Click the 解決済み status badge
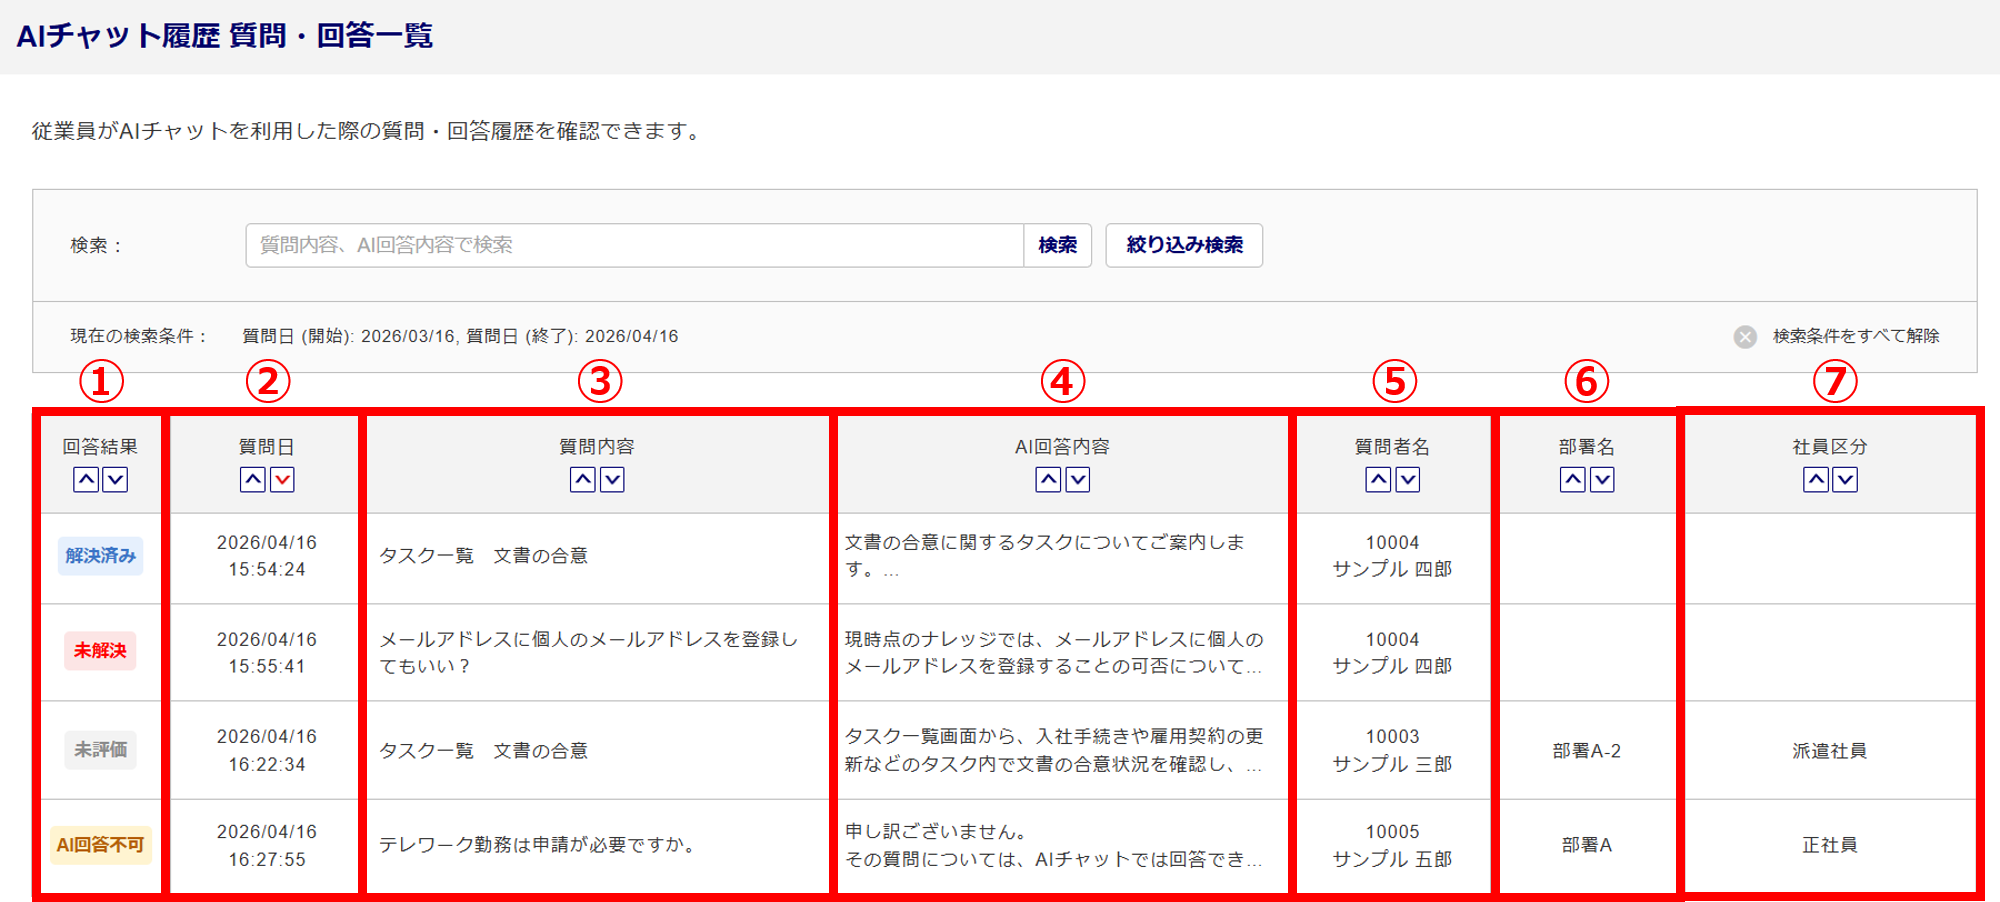This screenshot has height=902, width=2000. [x=100, y=556]
